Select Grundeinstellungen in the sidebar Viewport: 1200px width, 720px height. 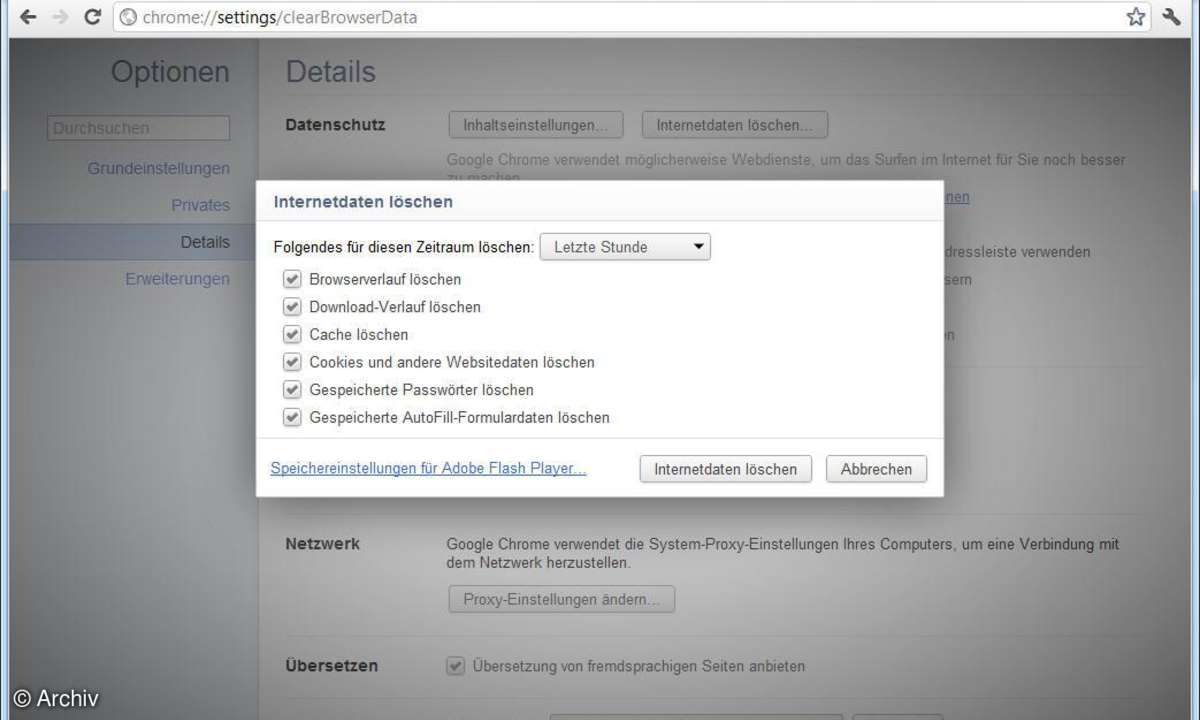[159, 168]
